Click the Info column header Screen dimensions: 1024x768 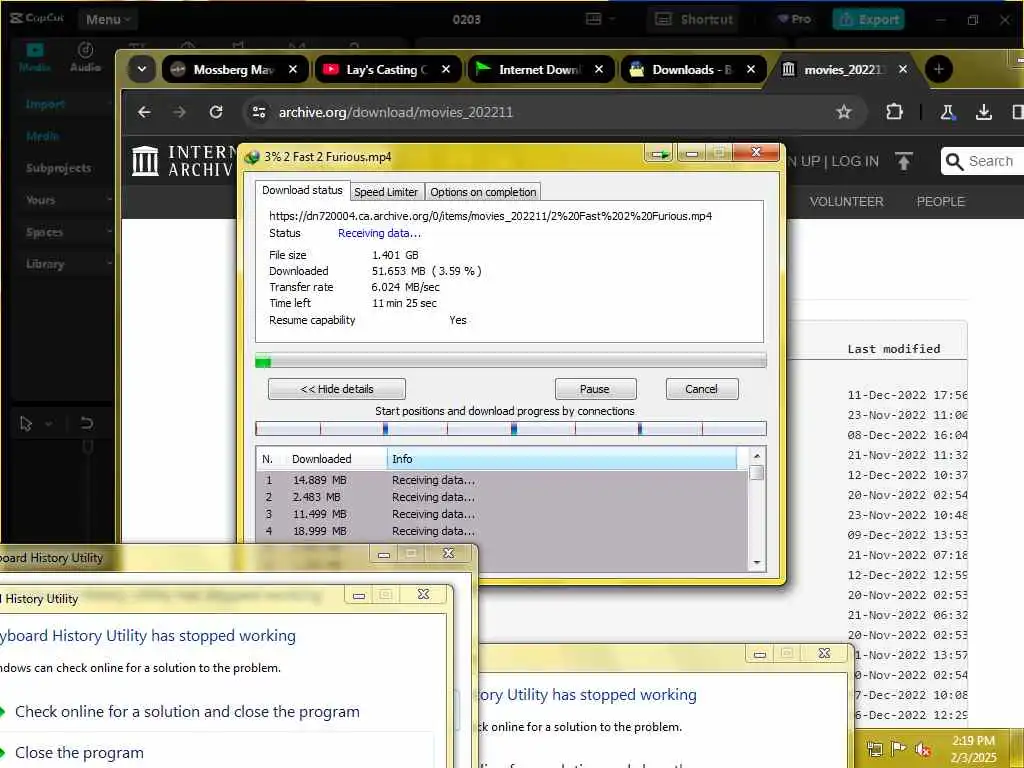point(562,458)
